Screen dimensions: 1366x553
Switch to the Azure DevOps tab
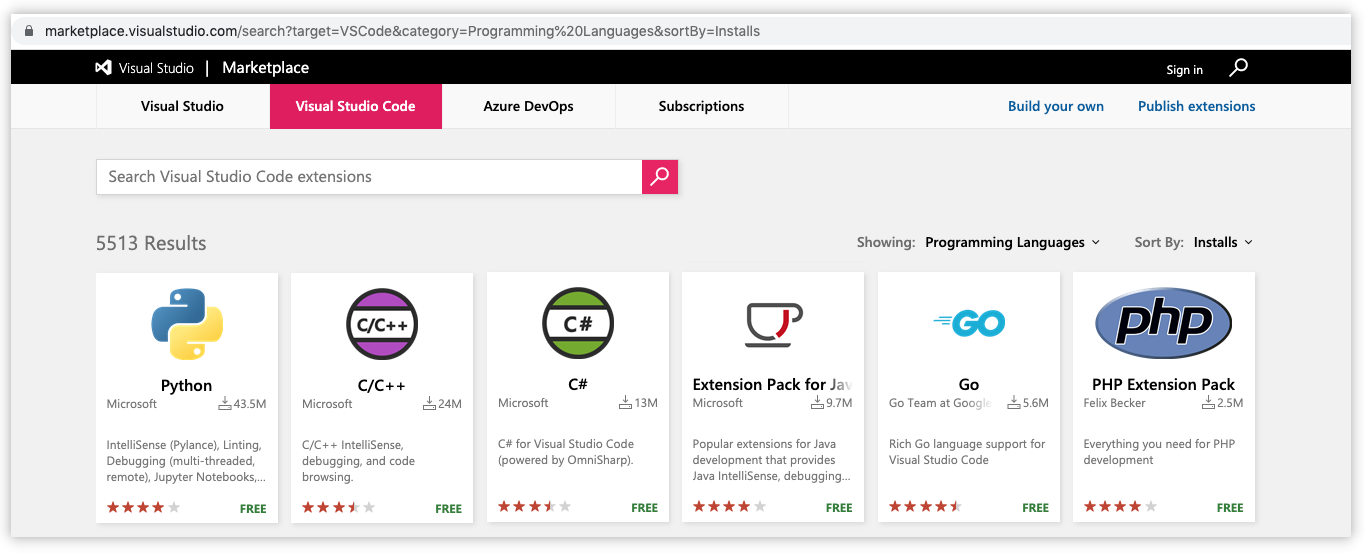tap(528, 106)
